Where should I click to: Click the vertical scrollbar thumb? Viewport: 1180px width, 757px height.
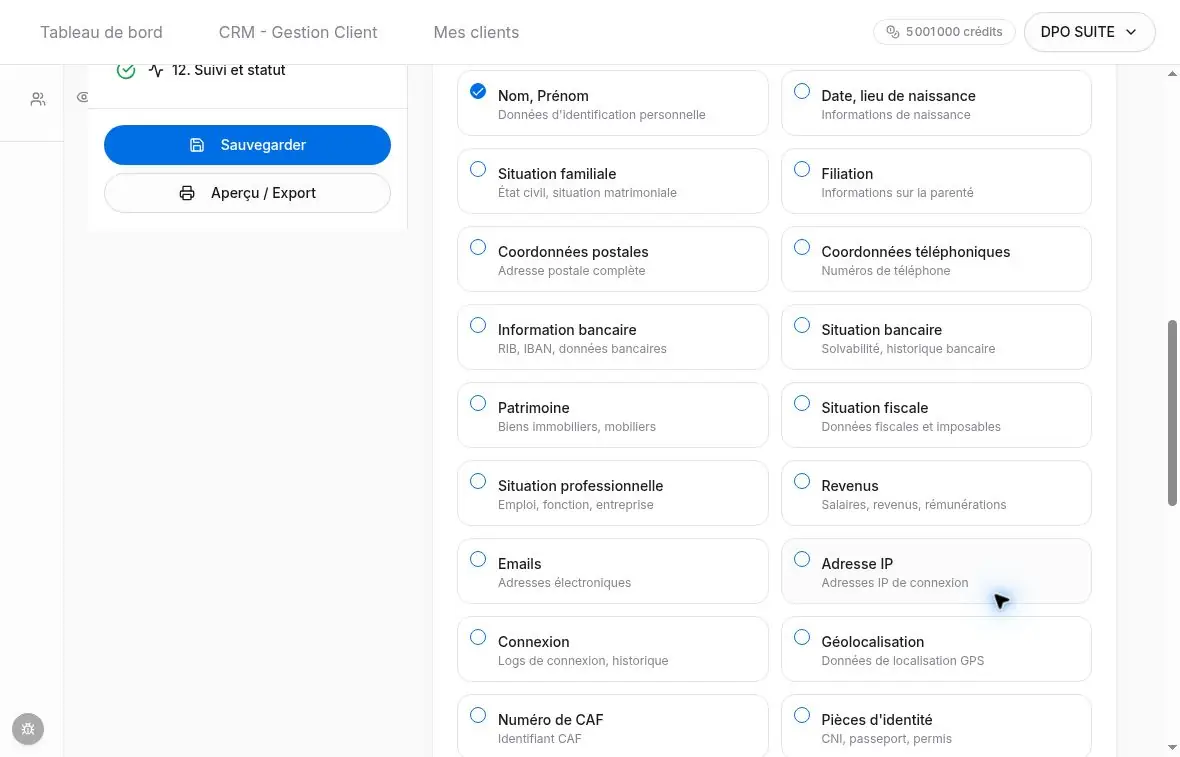click(1172, 413)
